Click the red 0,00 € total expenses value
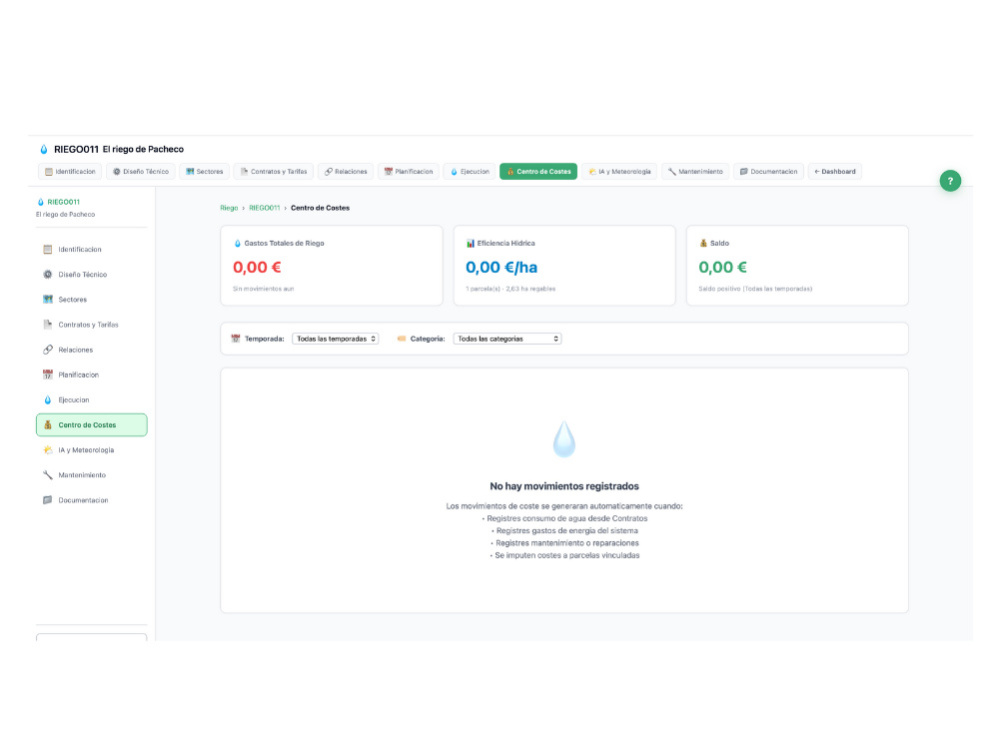The width and height of the screenshot is (1000, 750). tap(257, 267)
